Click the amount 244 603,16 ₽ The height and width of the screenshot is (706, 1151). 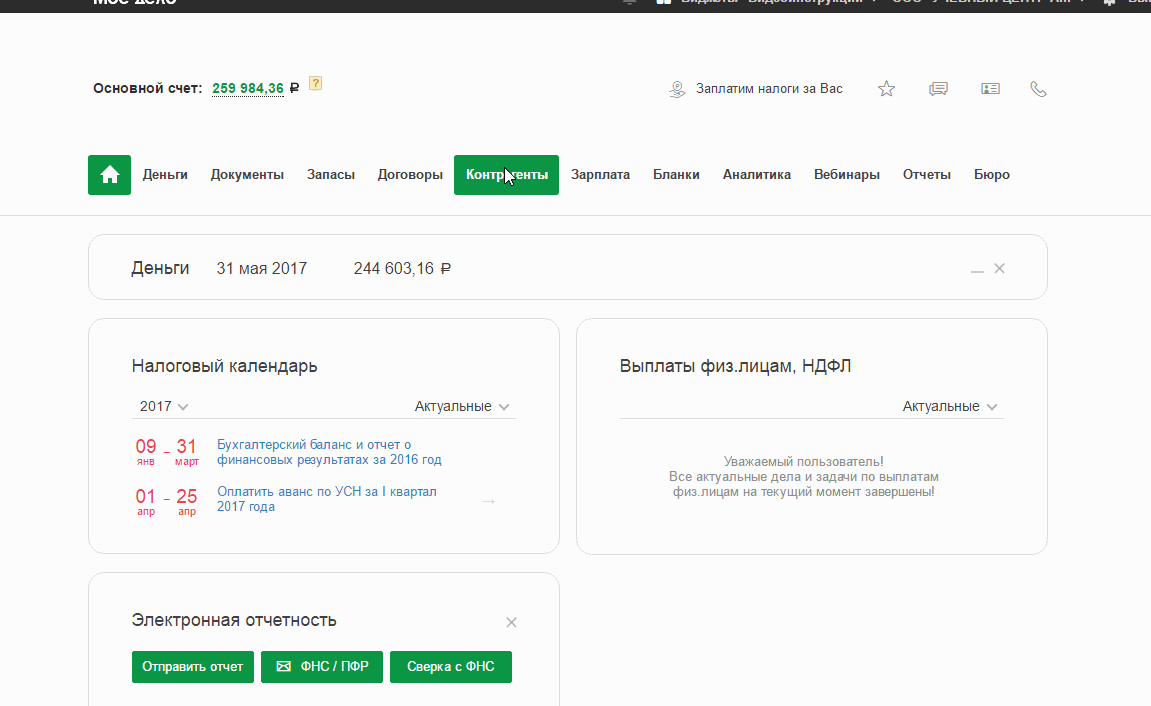(x=402, y=269)
